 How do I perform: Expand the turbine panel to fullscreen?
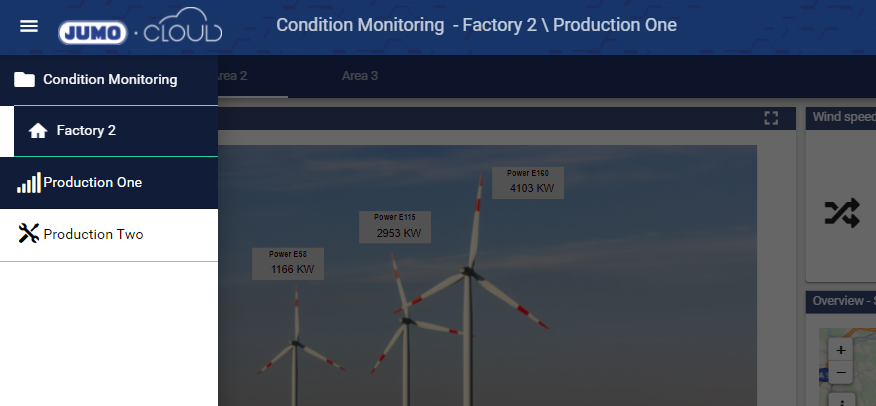770,119
